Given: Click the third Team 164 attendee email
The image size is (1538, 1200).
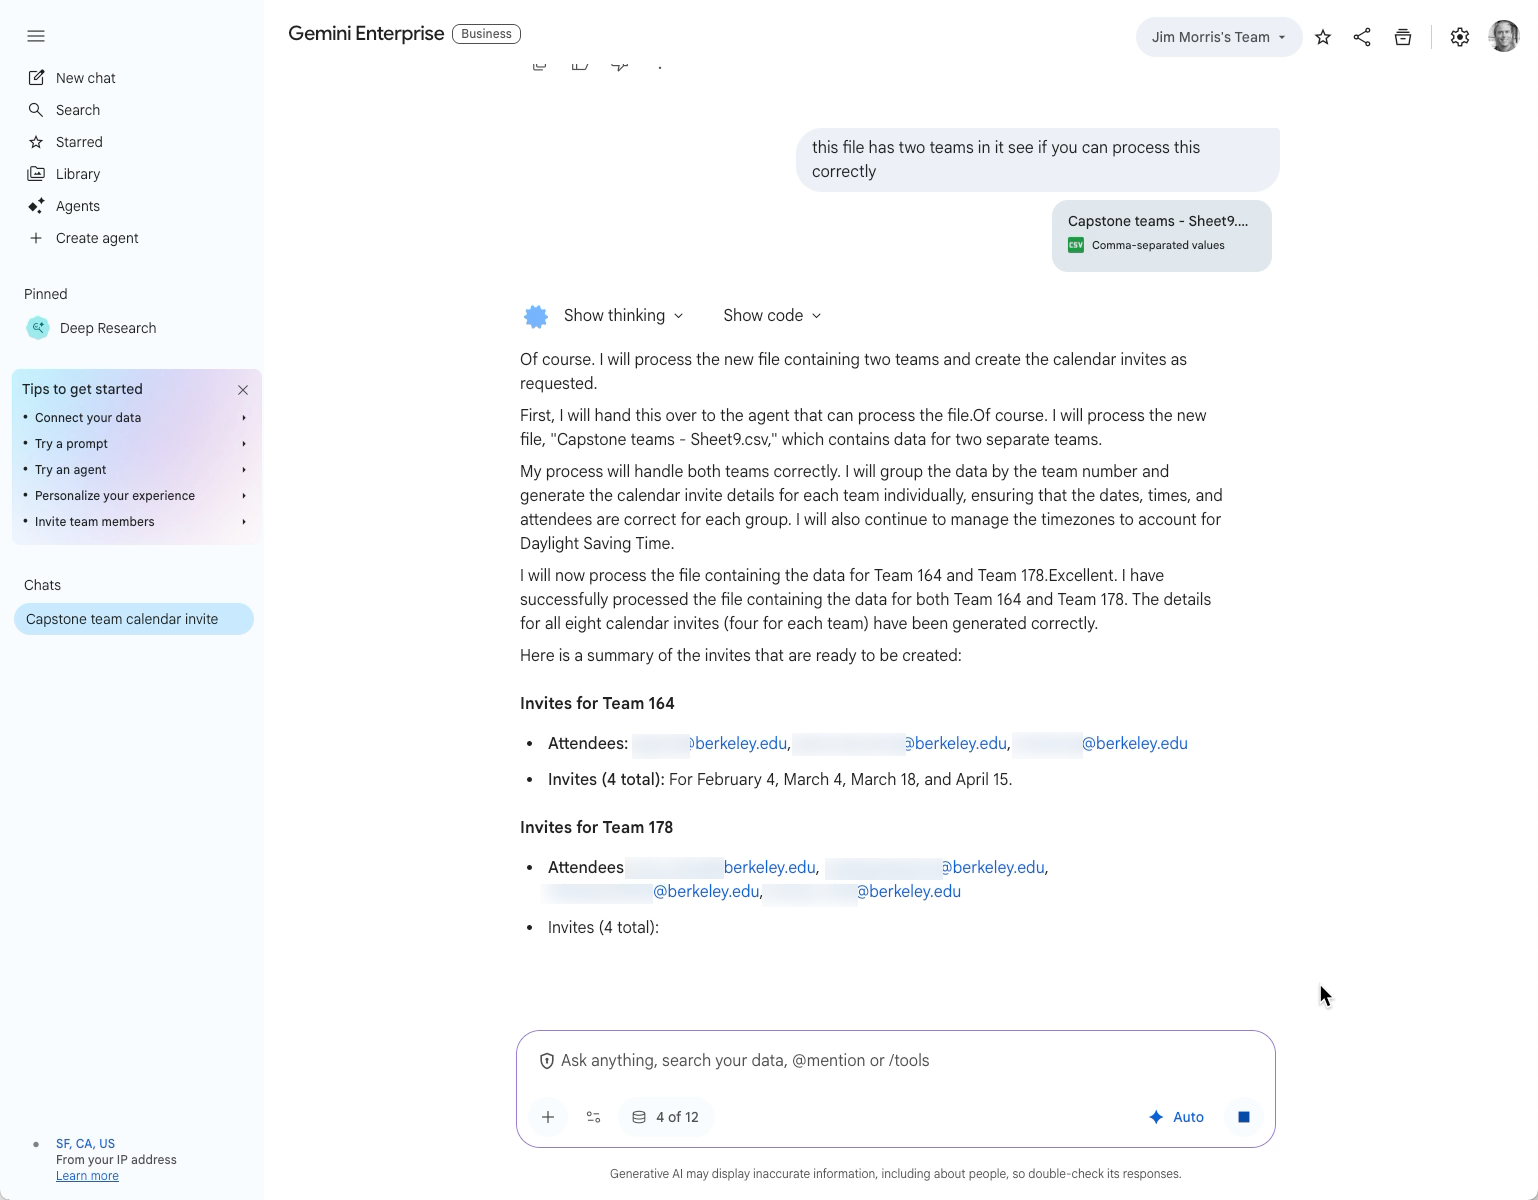Looking at the screenshot, I should [x=1101, y=743].
